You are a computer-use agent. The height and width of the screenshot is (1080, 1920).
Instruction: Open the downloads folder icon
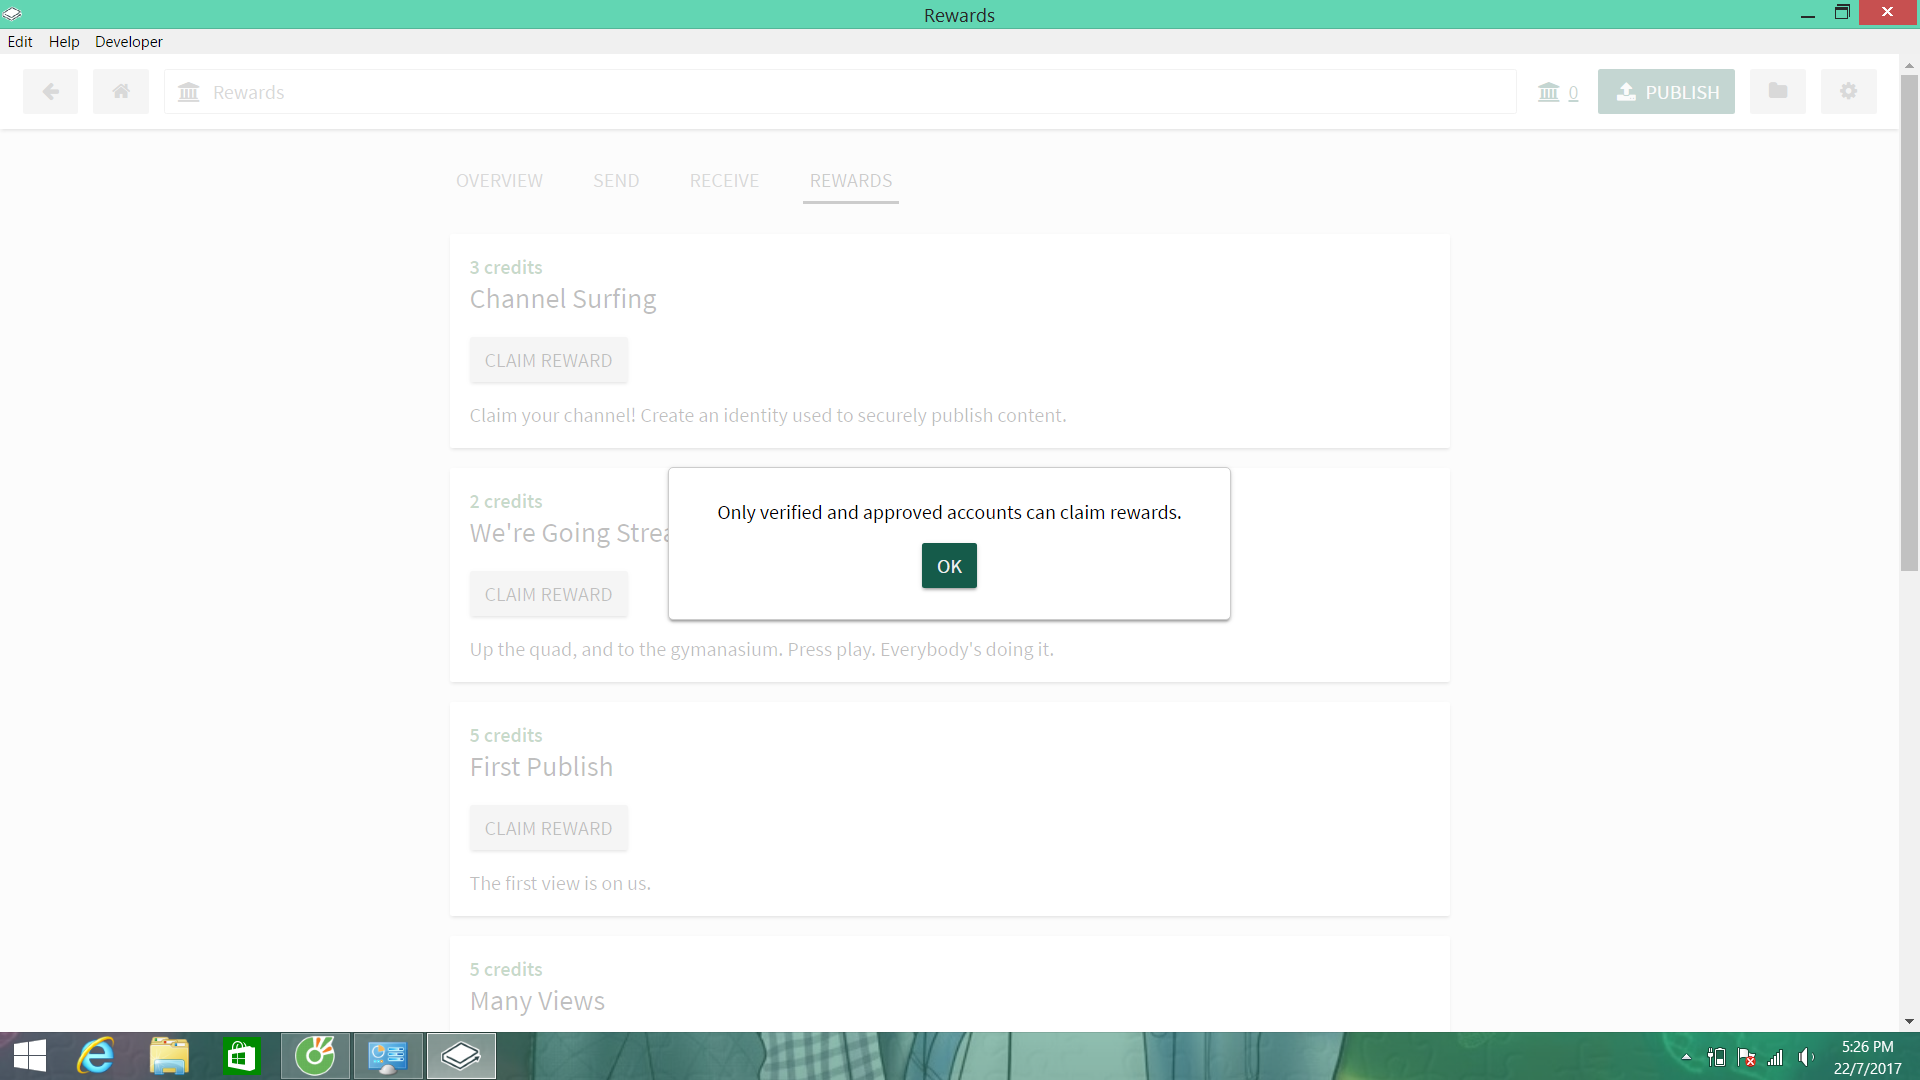[1777, 92]
